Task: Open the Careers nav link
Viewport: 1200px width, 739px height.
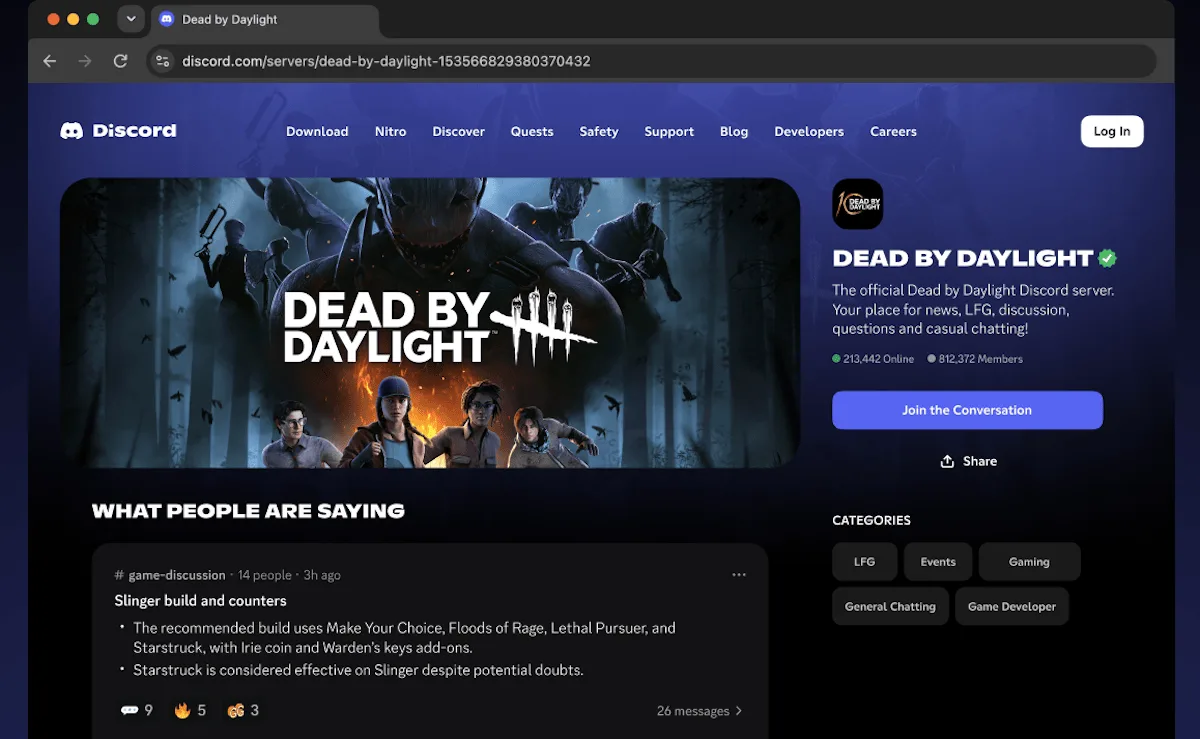Action: coord(893,131)
